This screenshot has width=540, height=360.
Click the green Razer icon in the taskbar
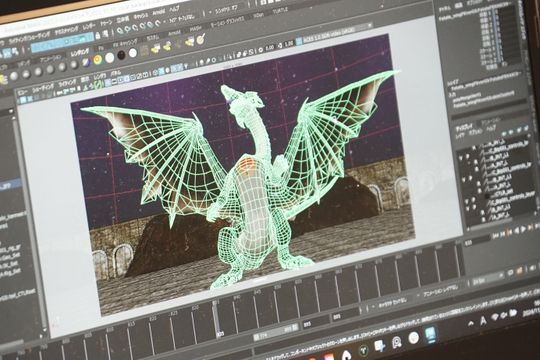(x=363, y=349)
